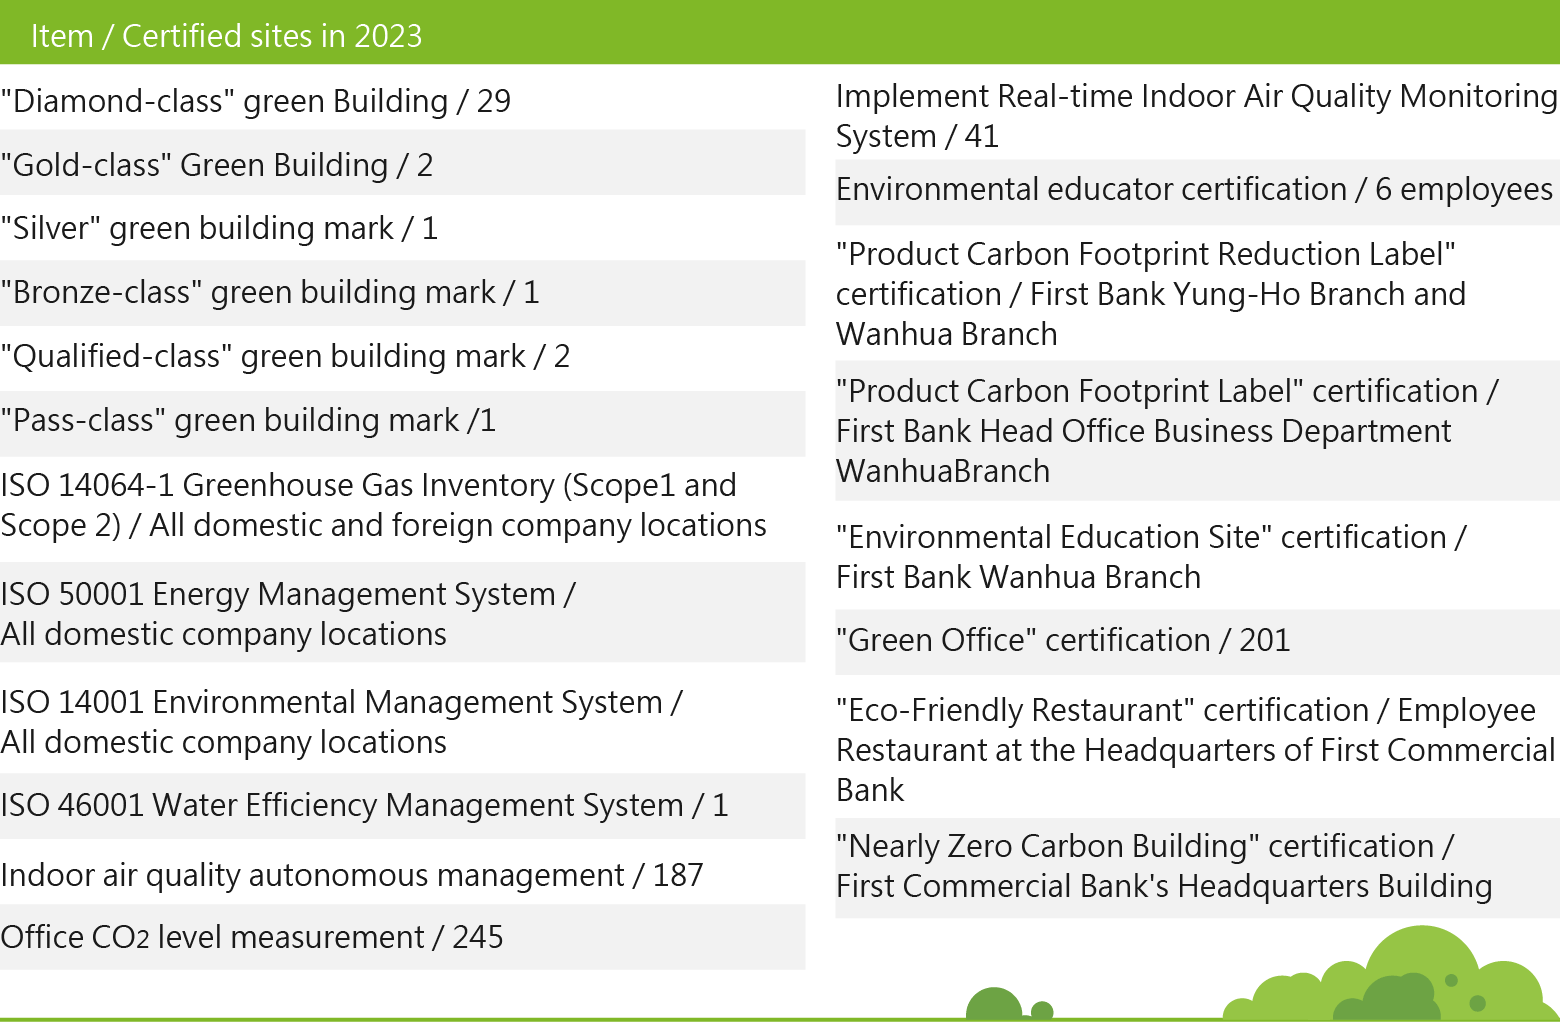The width and height of the screenshot is (1560, 1022).
Task: Click the ISO 46001 Water Efficiency Management row
Action: 402,806
